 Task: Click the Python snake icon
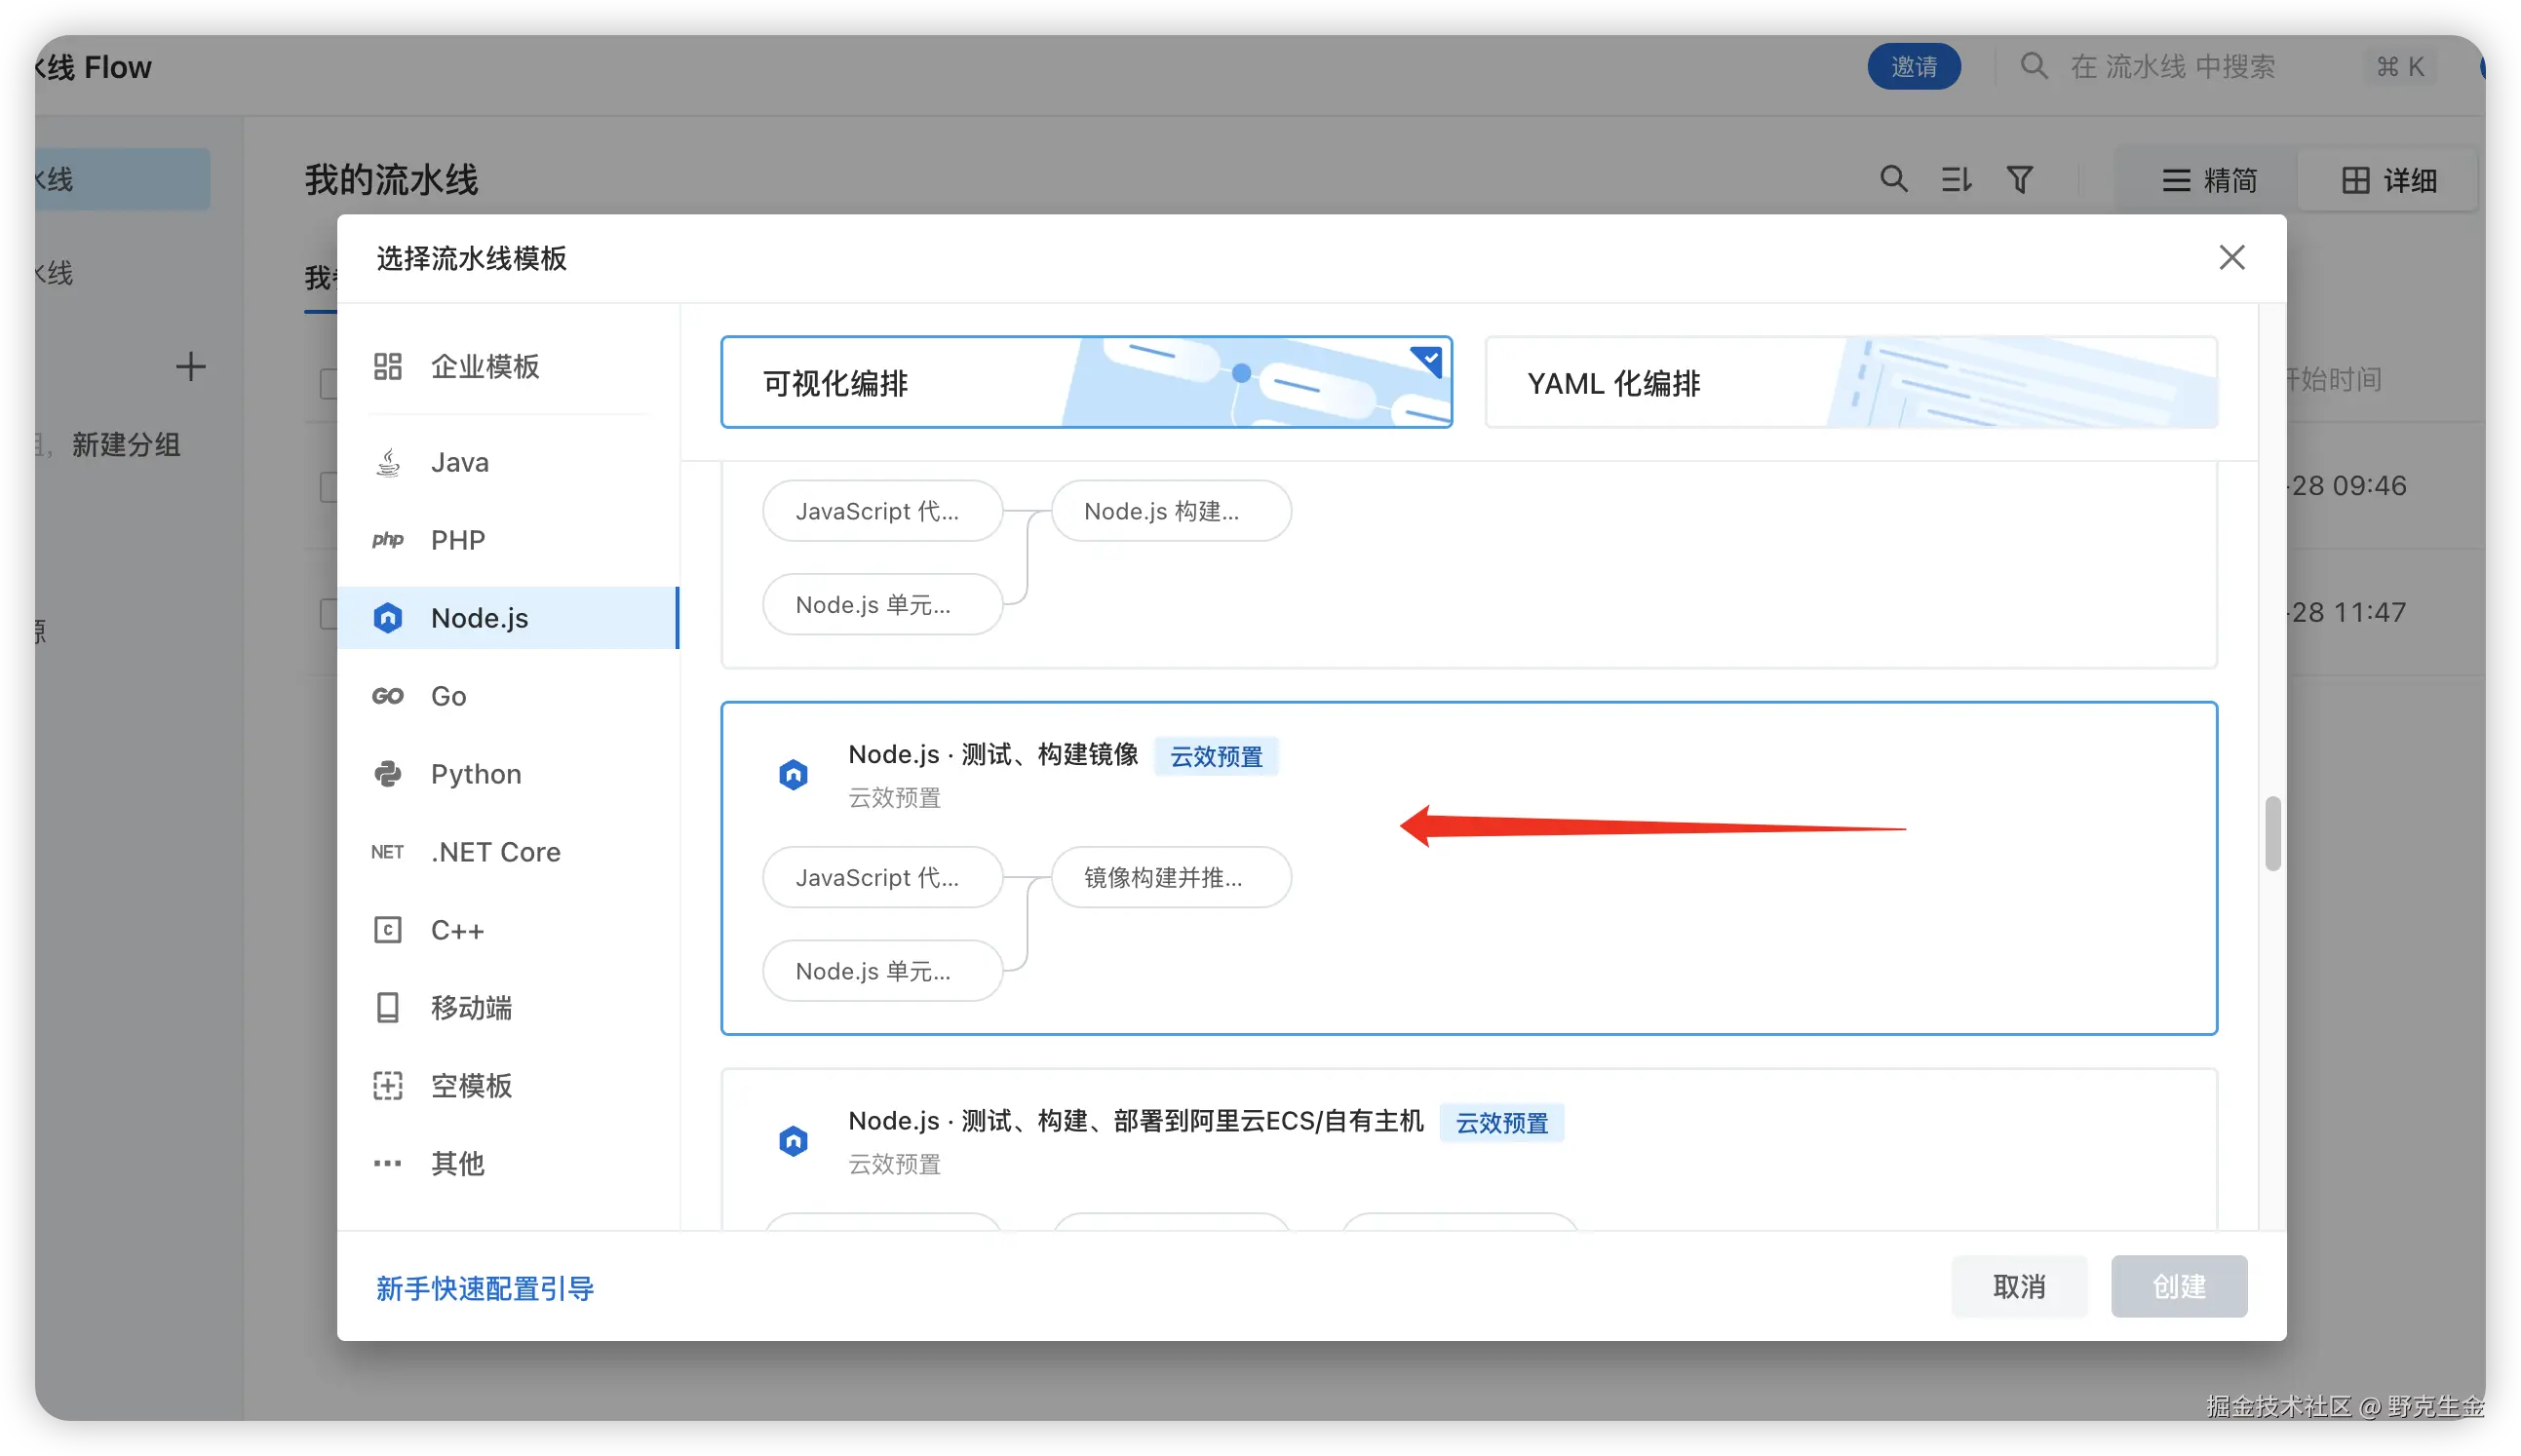pyautogui.click(x=388, y=774)
